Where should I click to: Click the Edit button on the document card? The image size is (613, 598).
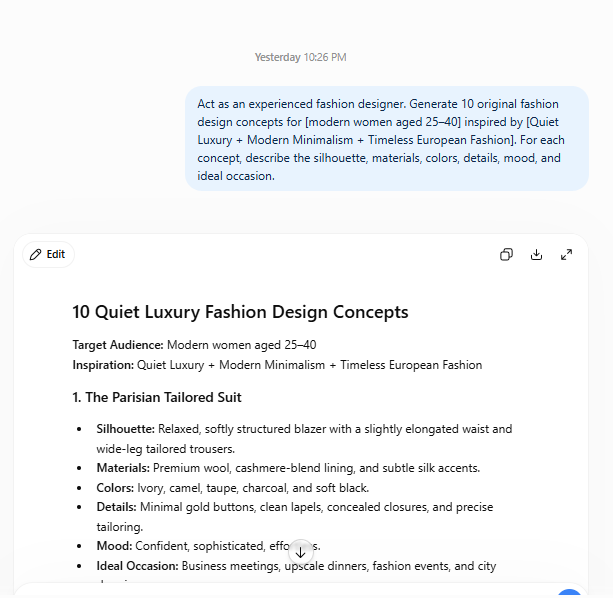click(48, 254)
